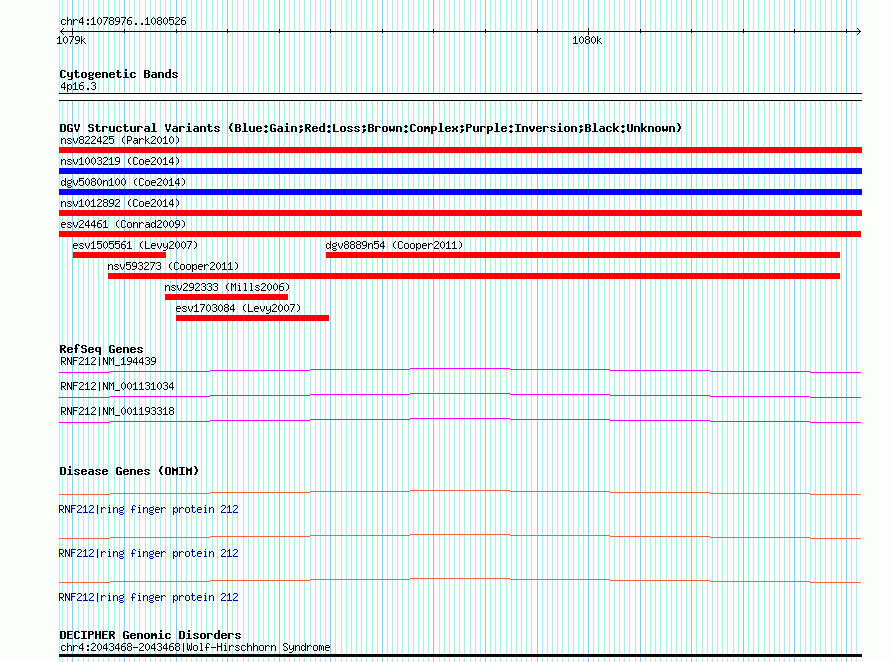Click the nsv1003219 (Coe2014) label
Image resolution: width=890 pixels, height=662 pixels.
(120, 161)
